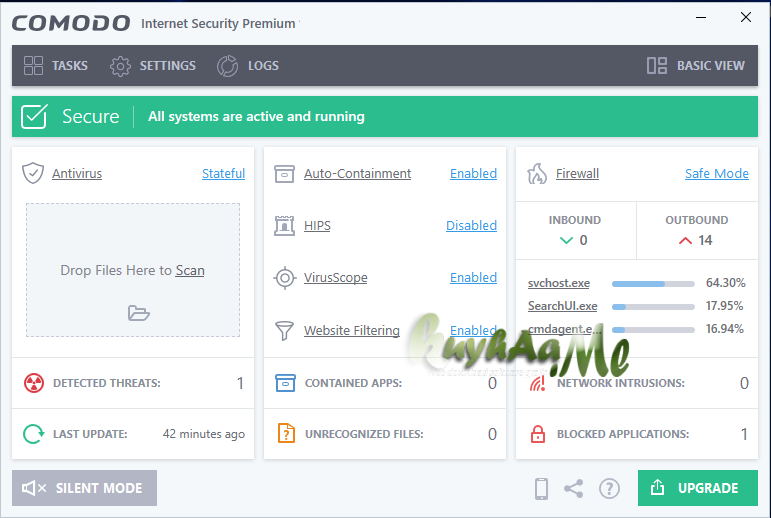Click the Secure checkmark status icon
771x518 pixels.
[34, 117]
